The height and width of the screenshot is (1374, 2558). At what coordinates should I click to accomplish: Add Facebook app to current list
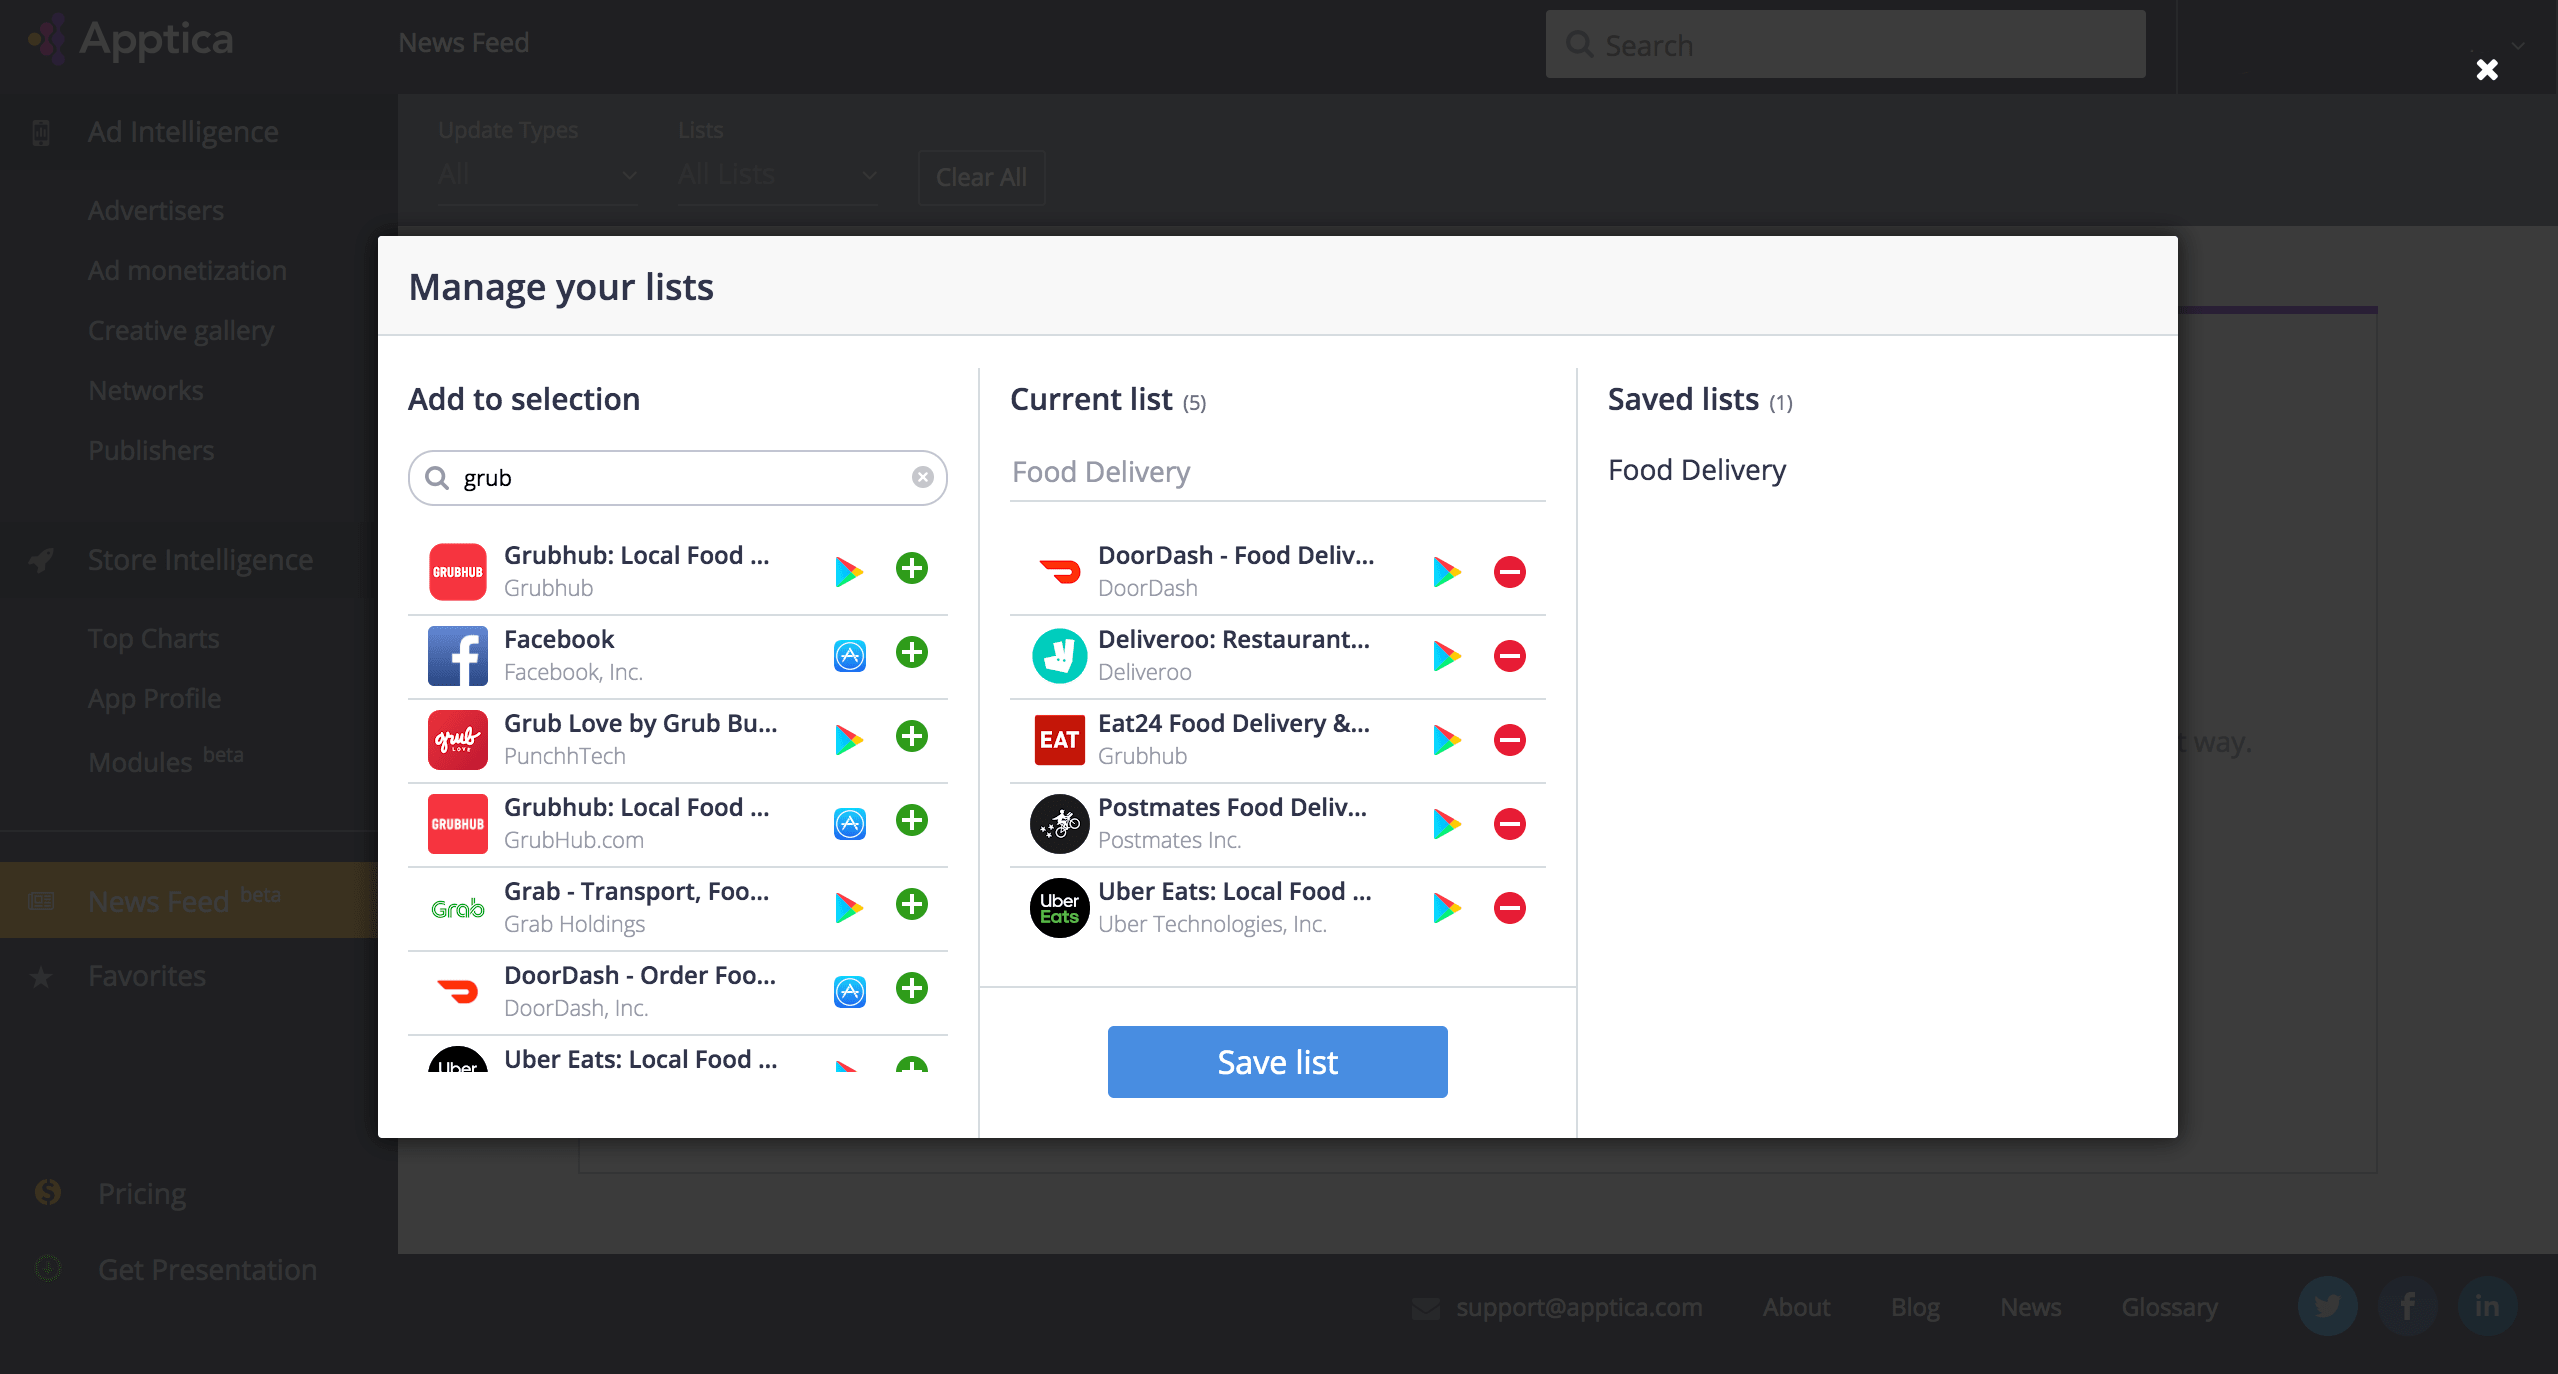point(911,653)
